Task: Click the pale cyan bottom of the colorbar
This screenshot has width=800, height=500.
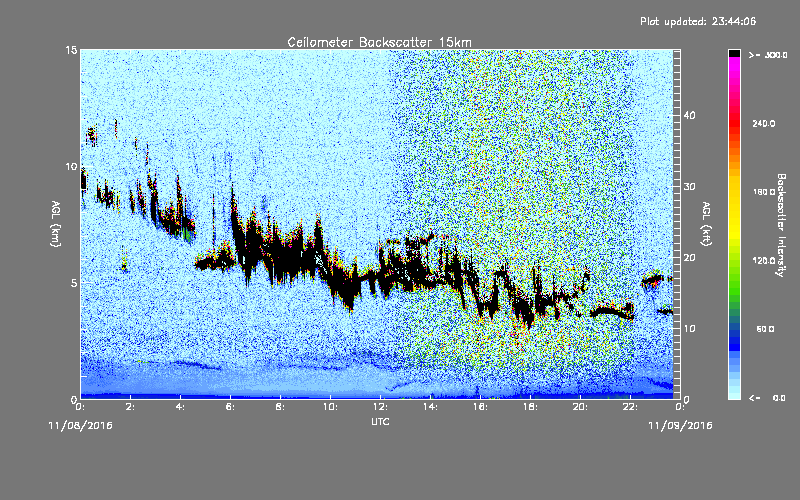Action: click(734, 392)
